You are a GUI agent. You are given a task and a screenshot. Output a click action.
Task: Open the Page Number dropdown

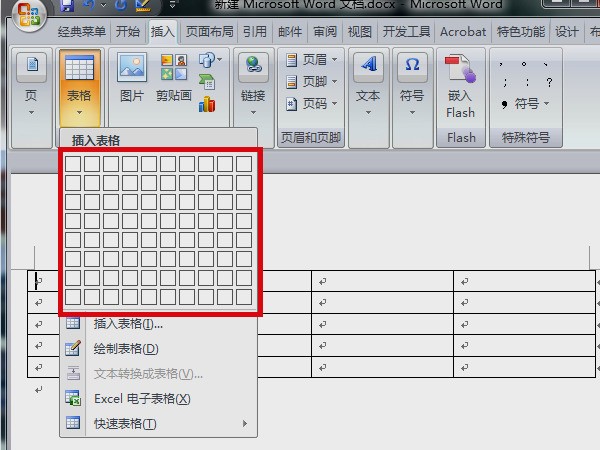point(311,103)
